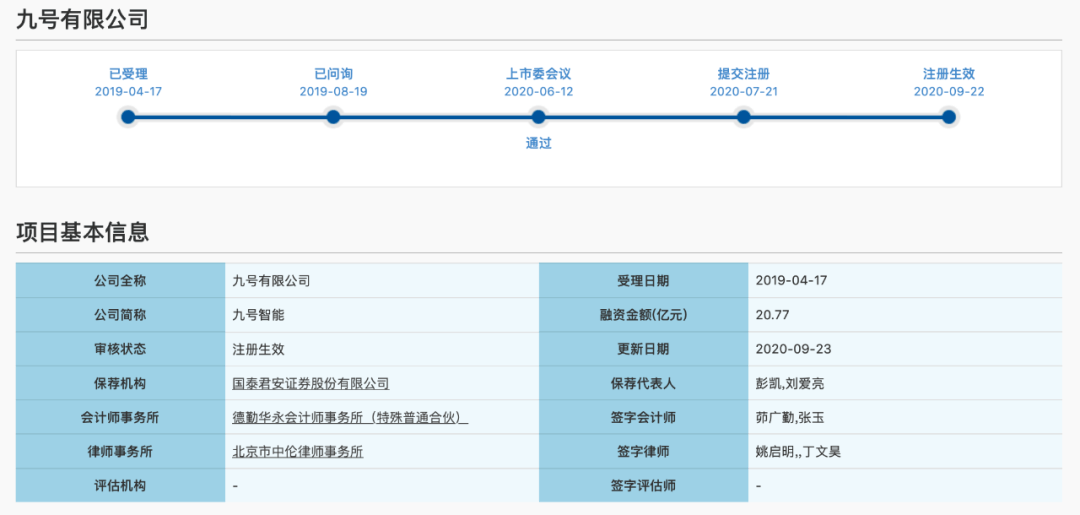Click the 已受理 stage label
The image size is (1080, 515).
click(128, 74)
